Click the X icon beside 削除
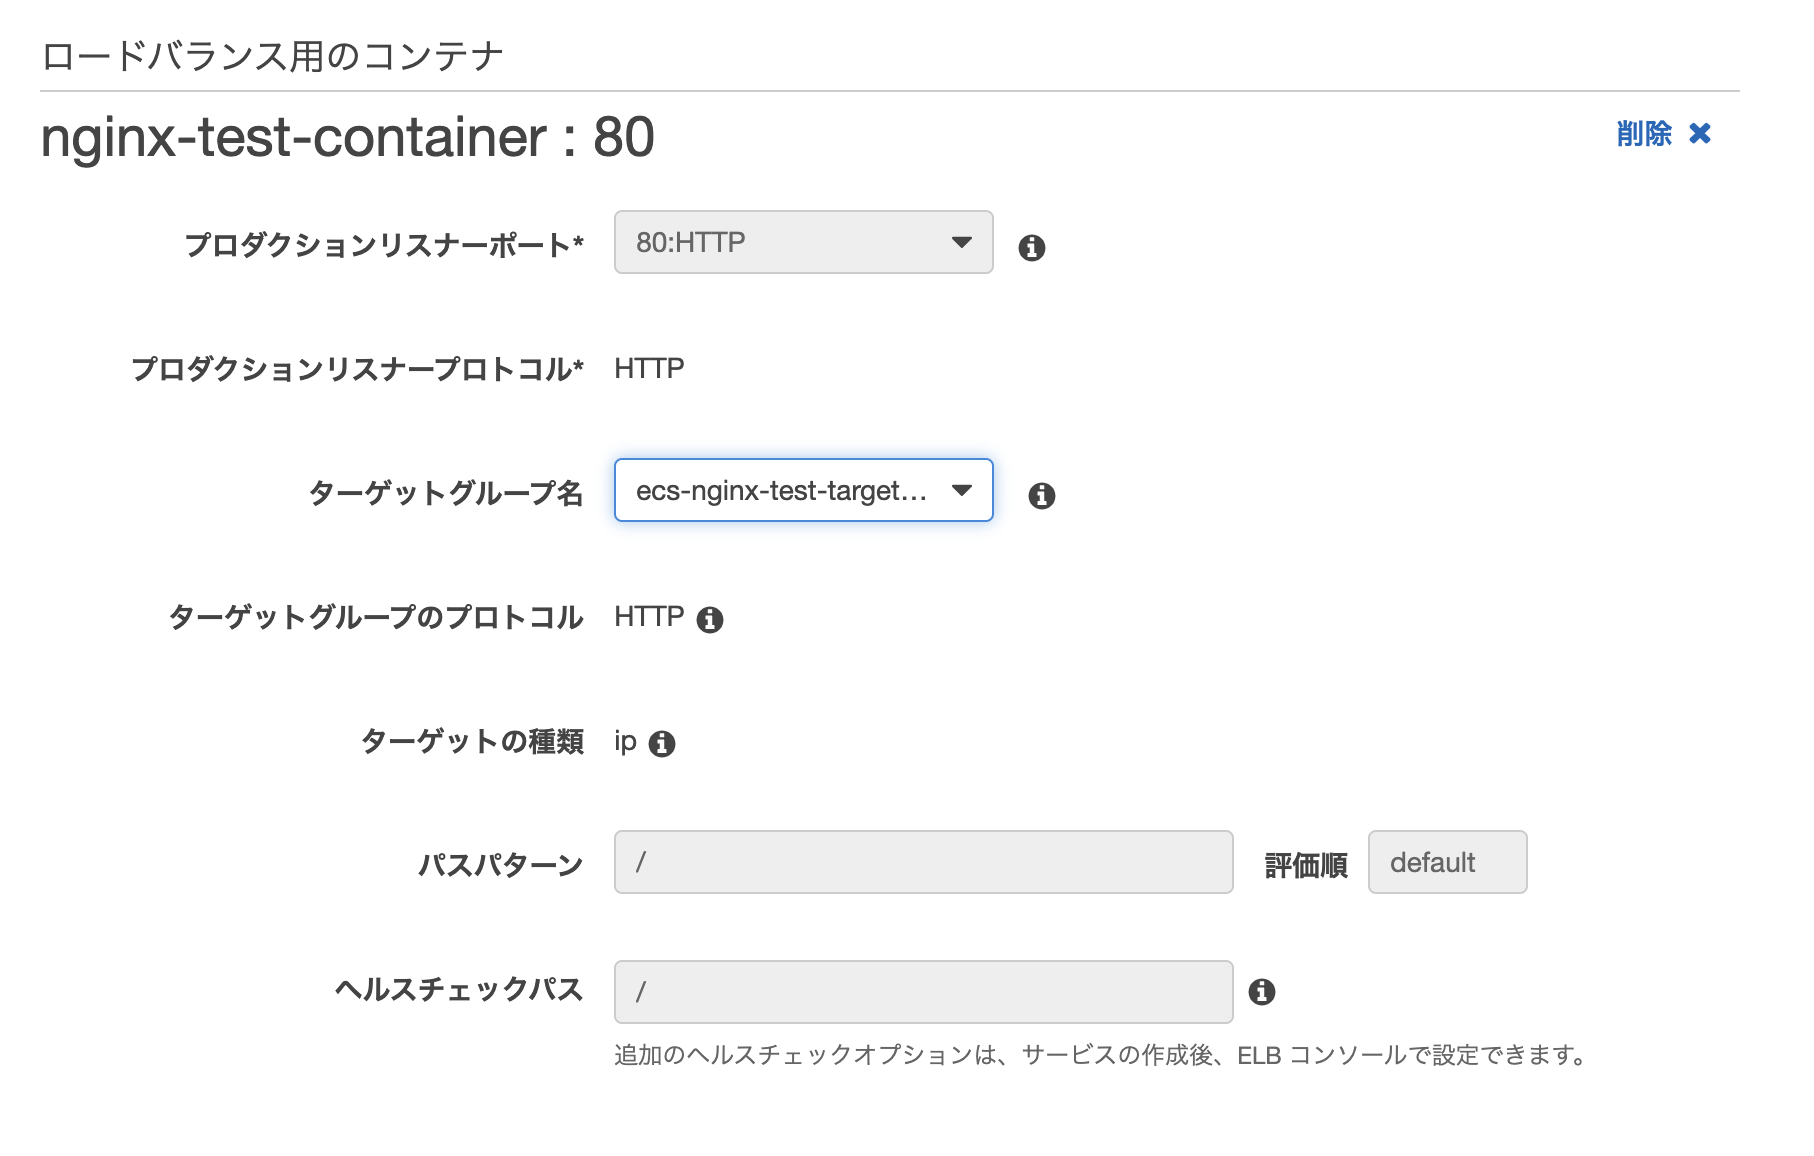This screenshot has height=1156, width=1814. click(1700, 133)
